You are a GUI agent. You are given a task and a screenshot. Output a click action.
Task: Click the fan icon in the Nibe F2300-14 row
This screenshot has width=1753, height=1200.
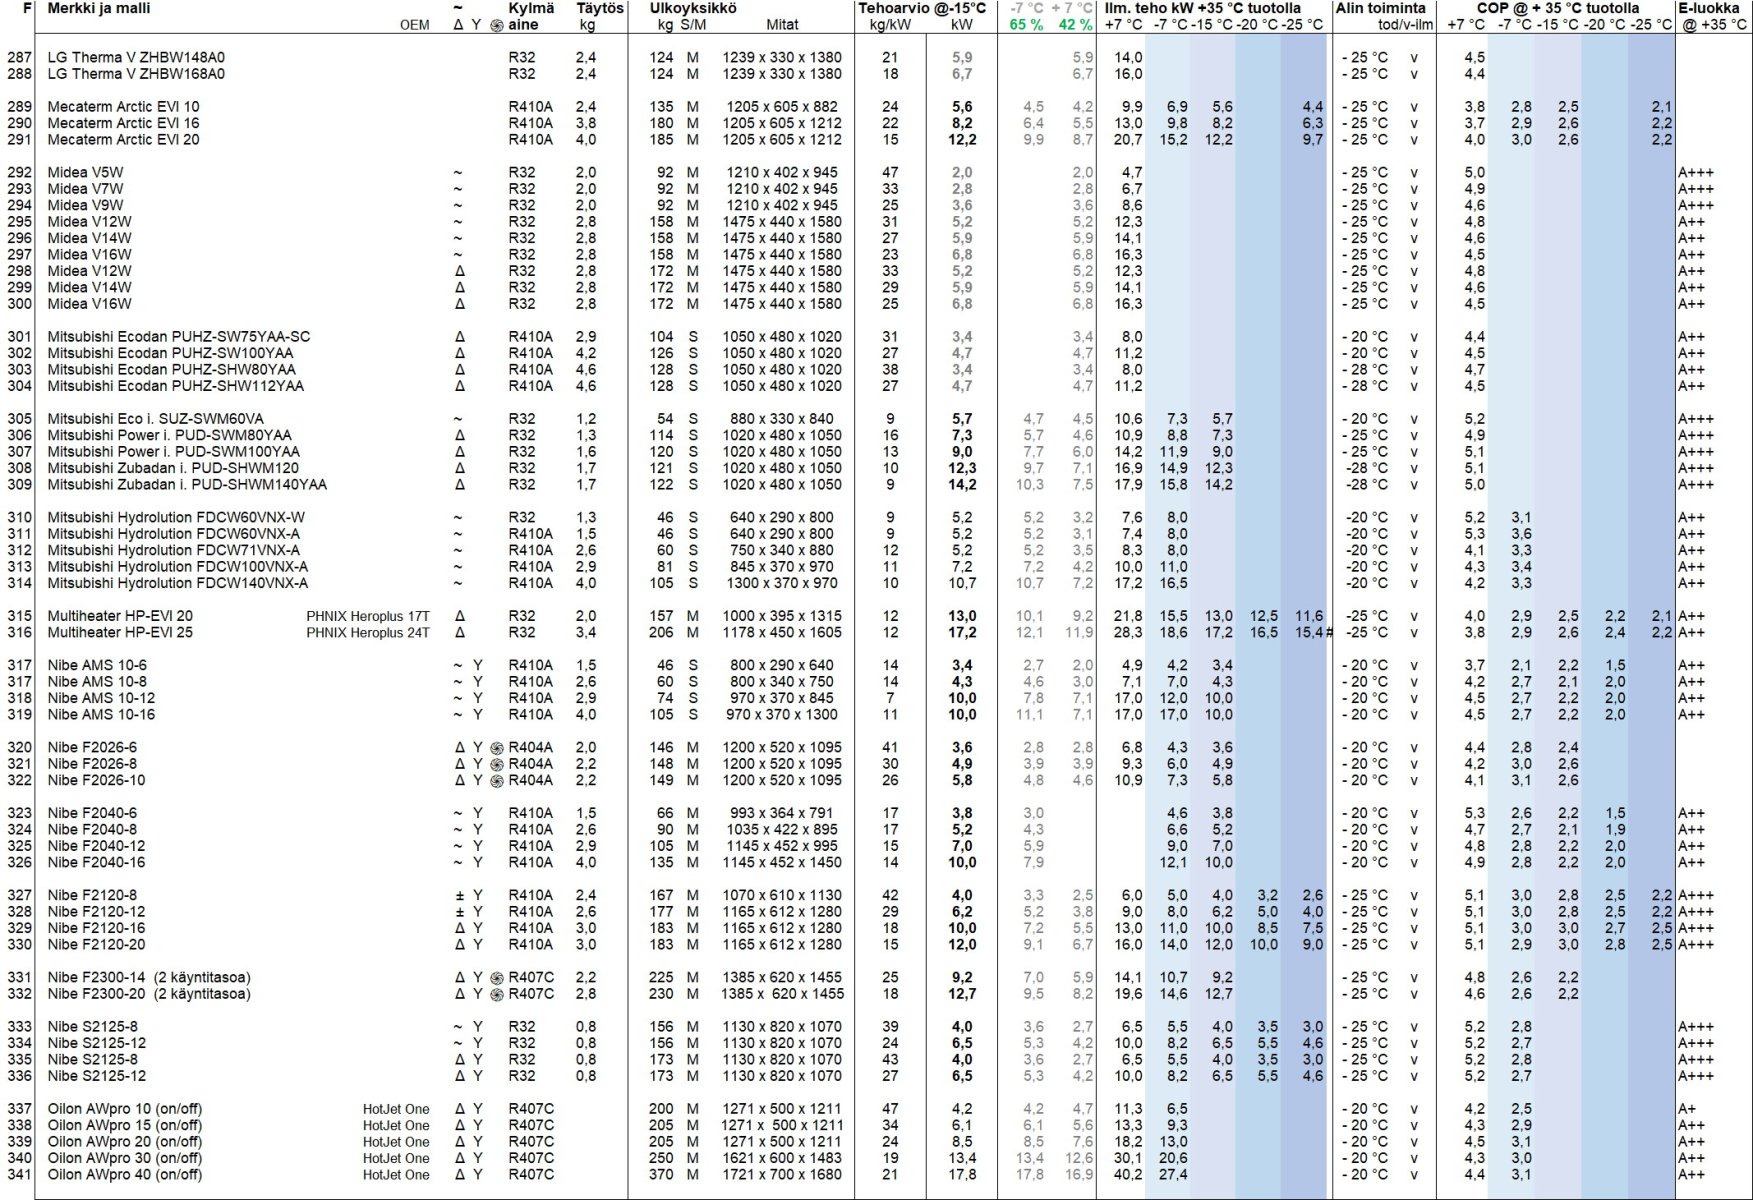[x=497, y=978]
